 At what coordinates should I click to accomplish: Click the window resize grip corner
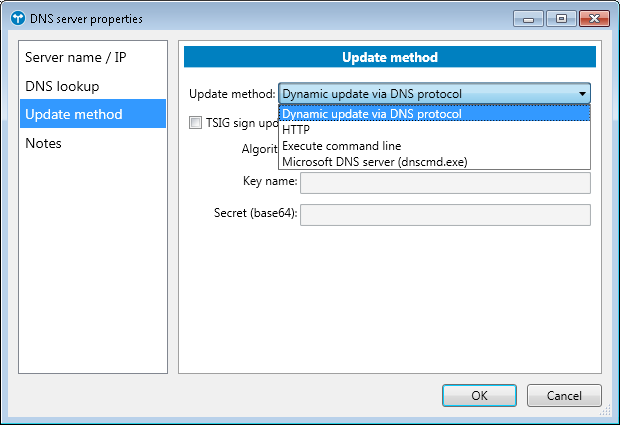click(607, 410)
